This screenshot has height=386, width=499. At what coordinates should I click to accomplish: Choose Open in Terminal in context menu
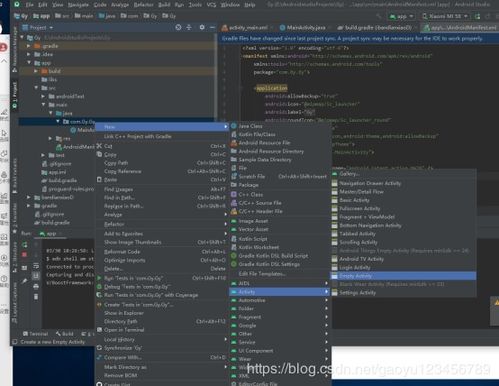pos(161,330)
